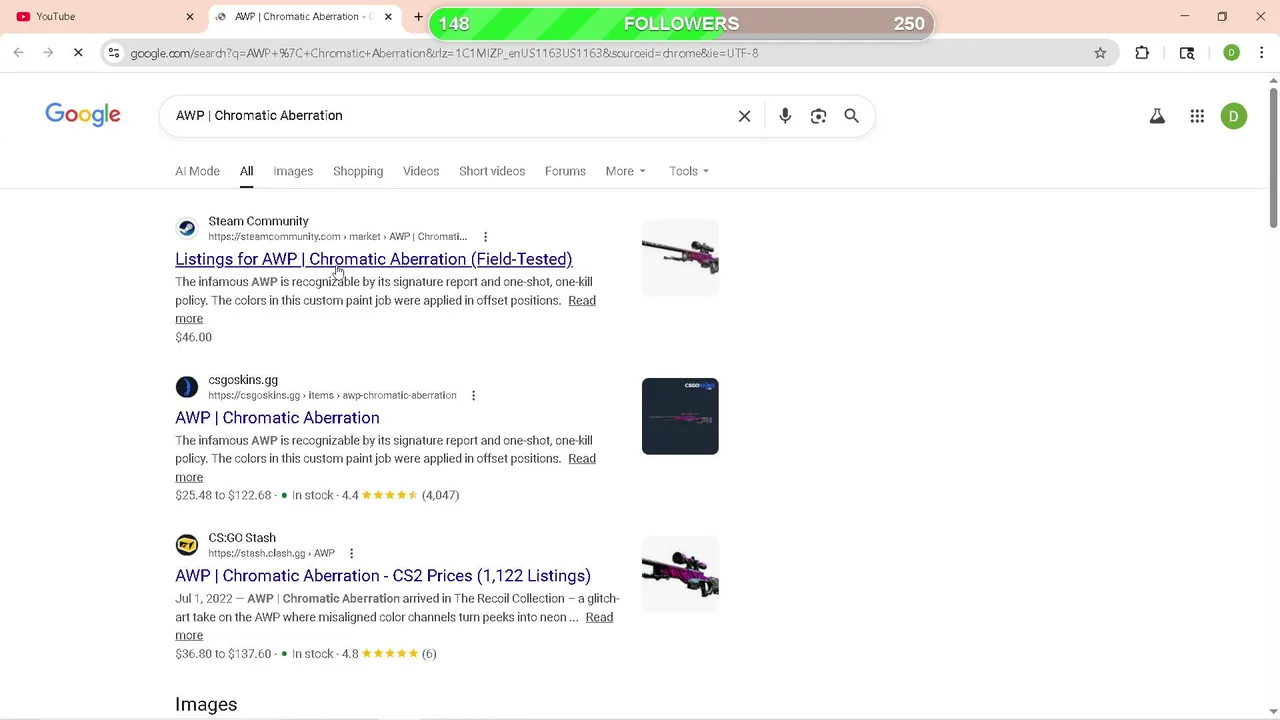The image size is (1280, 720).
Task: Open Chrome profile avatar in toolbar
Action: (x=1231, y=53)
